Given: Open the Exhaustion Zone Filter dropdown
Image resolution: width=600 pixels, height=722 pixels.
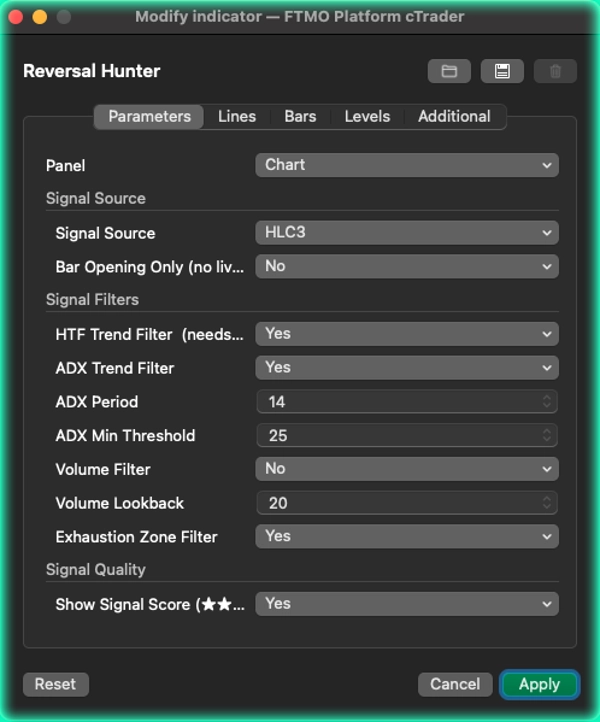Looking at the screenshot, I should pos(407,536).
